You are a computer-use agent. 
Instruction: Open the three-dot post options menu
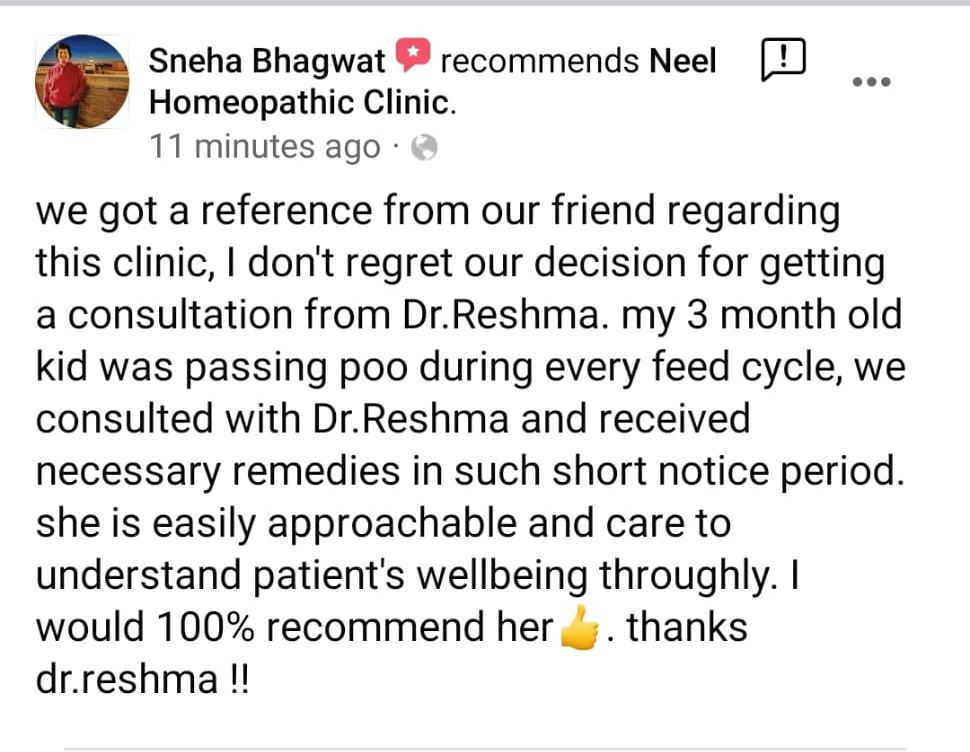click(x=870, y=82)
